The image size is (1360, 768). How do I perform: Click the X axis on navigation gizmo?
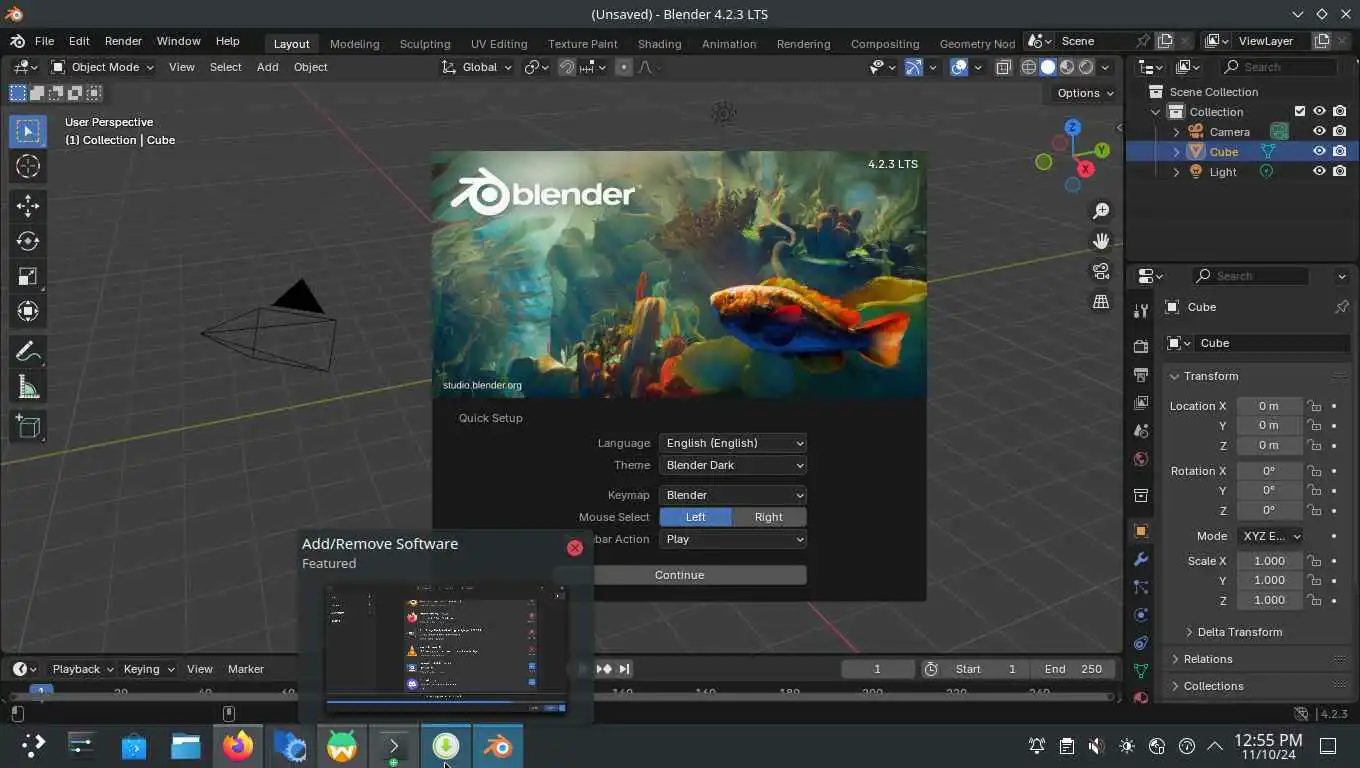pos(1085,169)
